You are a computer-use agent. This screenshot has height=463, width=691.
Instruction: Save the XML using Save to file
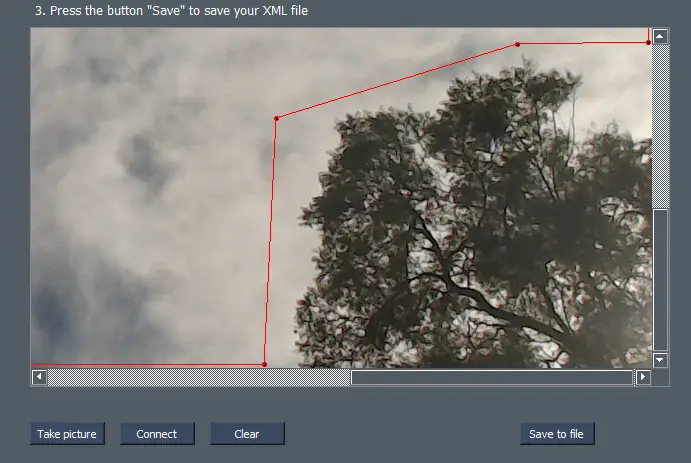tap(557, 434)
